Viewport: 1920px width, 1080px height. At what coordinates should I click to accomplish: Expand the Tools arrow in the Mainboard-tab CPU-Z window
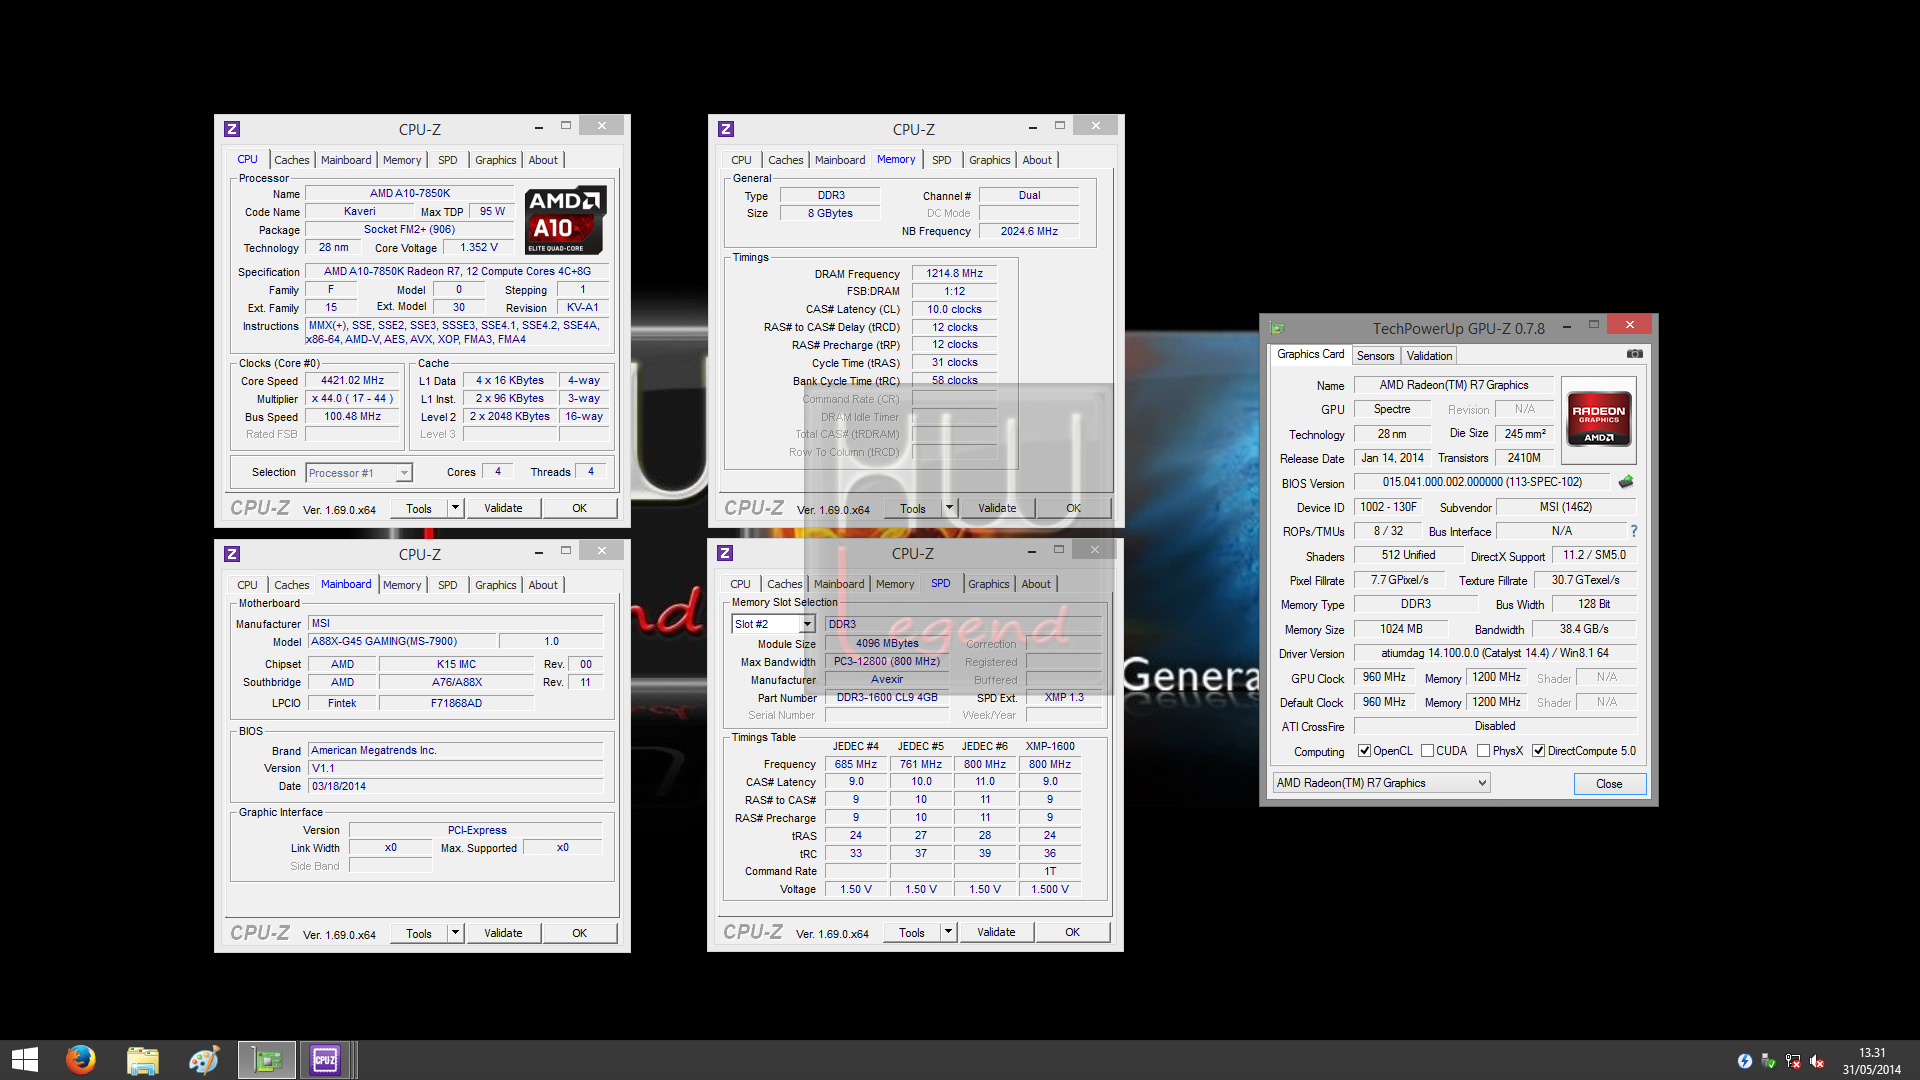pos(455,933)
